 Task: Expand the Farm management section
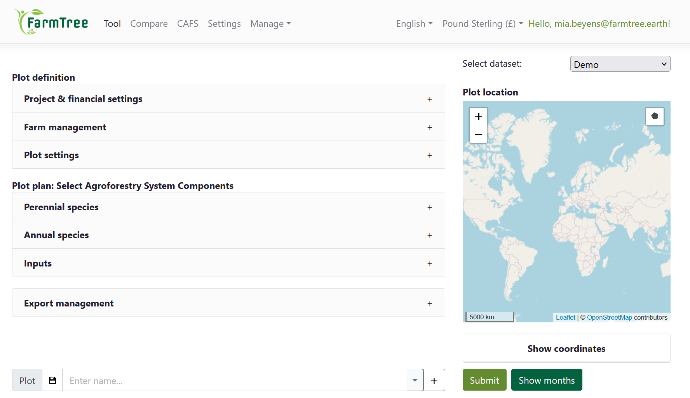[x=228, y=127]
